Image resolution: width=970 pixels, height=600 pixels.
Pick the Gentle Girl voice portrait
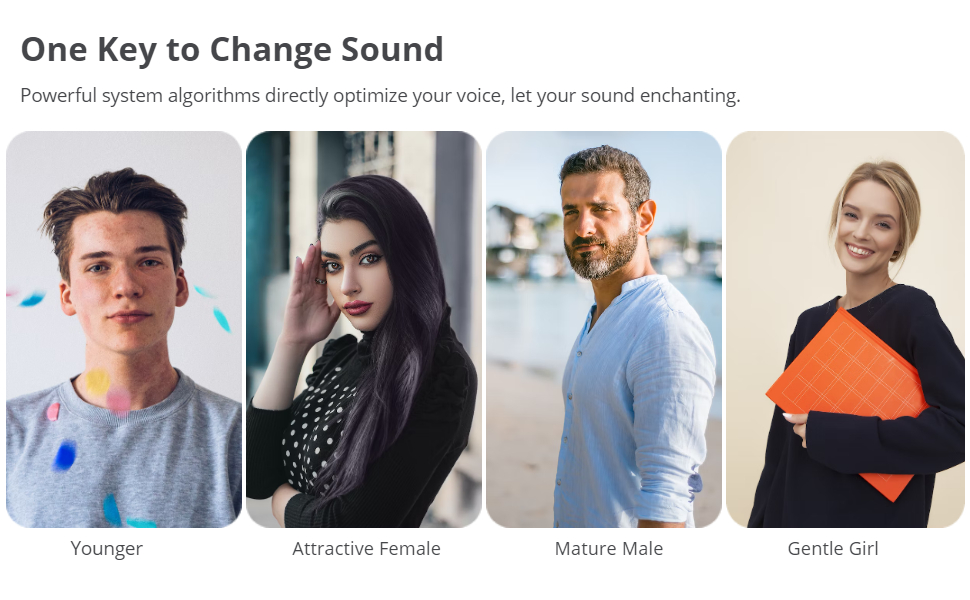tap(845, 329)
